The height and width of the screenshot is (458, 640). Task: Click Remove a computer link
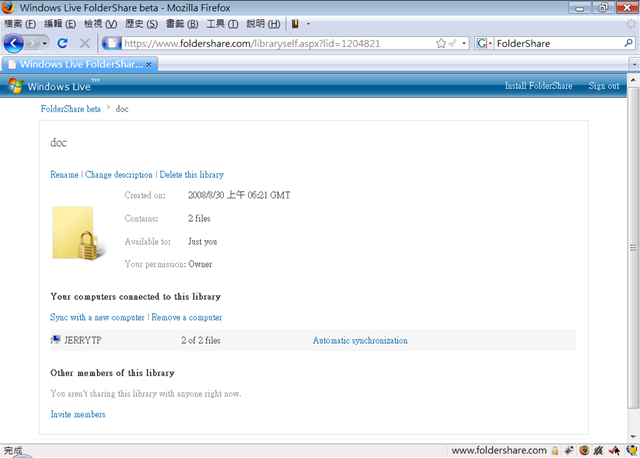click(x=187, y=317)
